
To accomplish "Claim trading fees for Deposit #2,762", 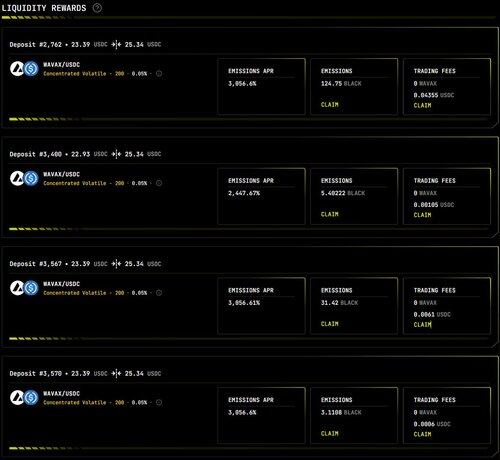I will pos(422,105).
